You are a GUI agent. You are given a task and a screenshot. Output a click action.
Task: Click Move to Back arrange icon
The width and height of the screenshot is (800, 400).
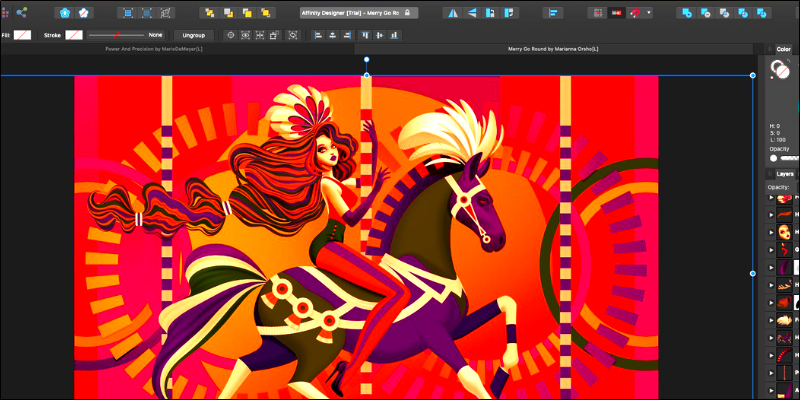[210, 13]
